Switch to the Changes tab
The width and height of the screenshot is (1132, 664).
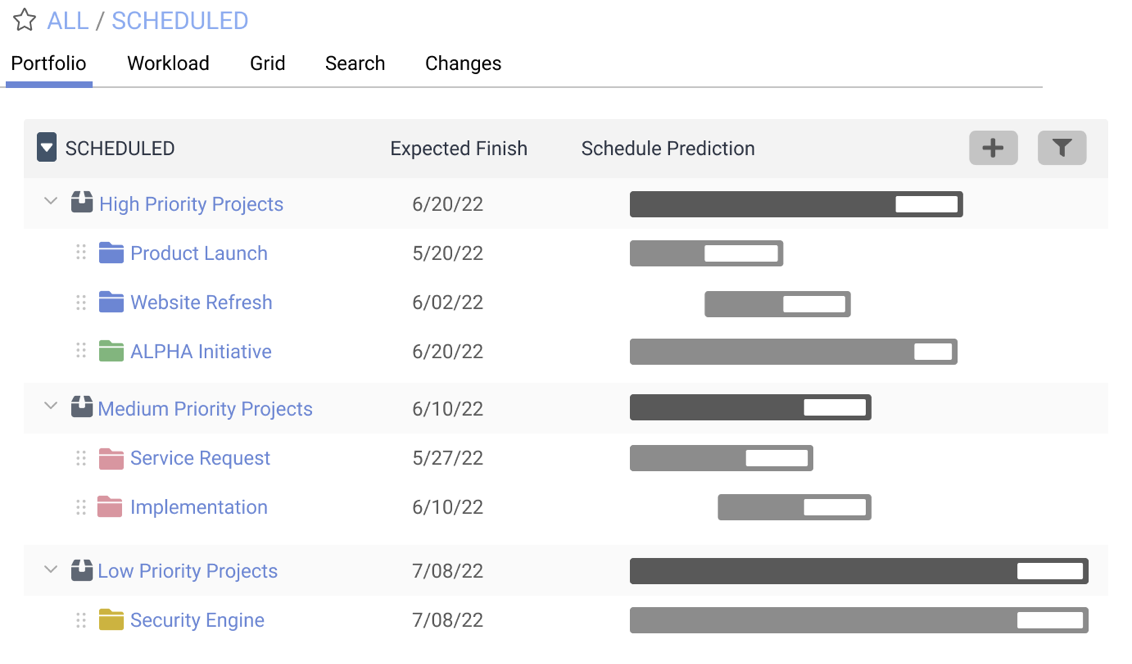(463, 64)
